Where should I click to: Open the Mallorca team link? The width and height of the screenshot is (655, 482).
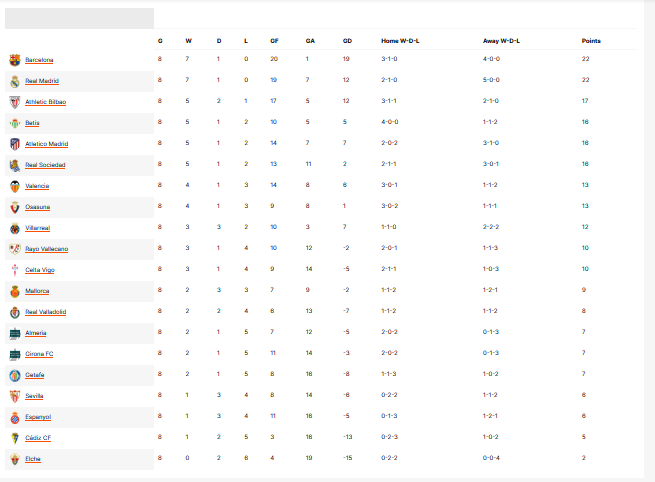tap(37, 291)
